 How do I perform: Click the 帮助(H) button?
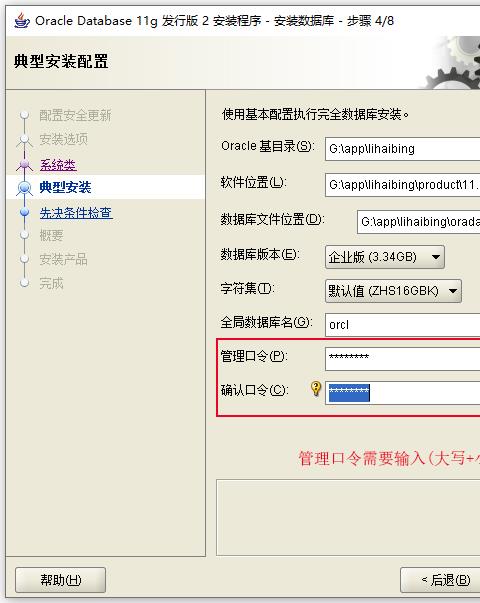click(x=60, y=580)
